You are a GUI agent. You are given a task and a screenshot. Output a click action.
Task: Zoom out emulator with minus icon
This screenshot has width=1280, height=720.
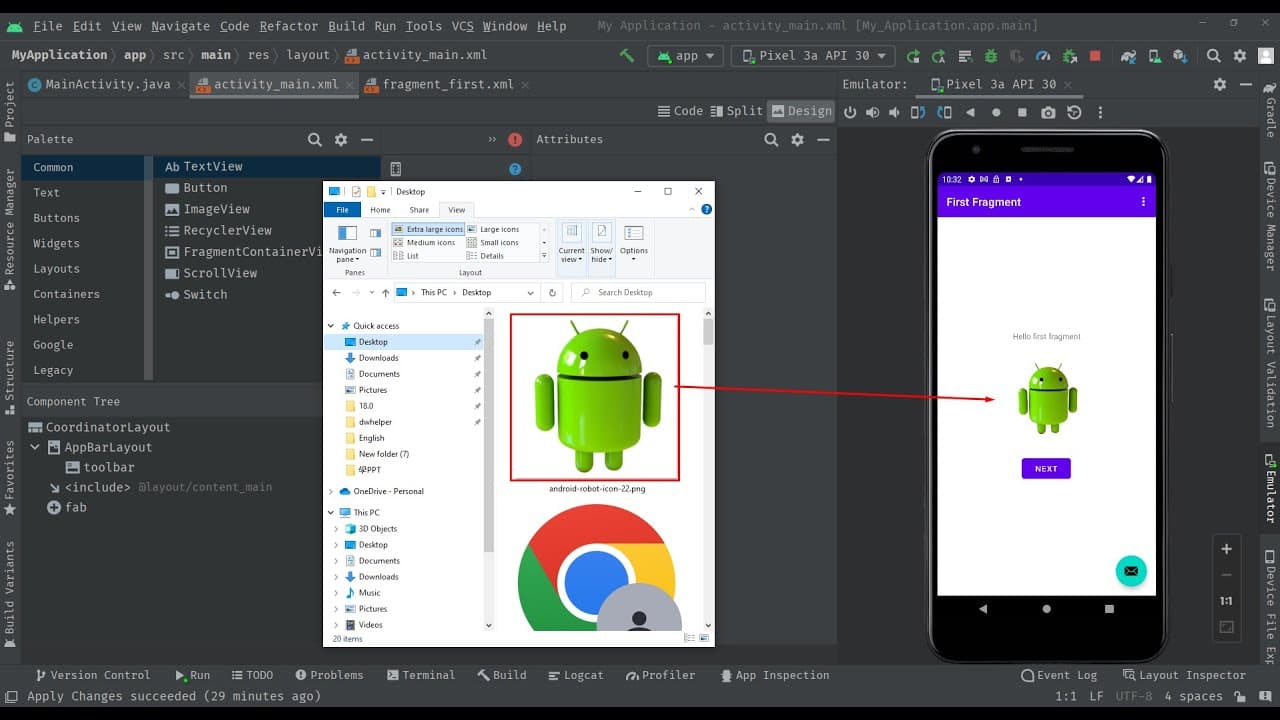click(1227, 575)
